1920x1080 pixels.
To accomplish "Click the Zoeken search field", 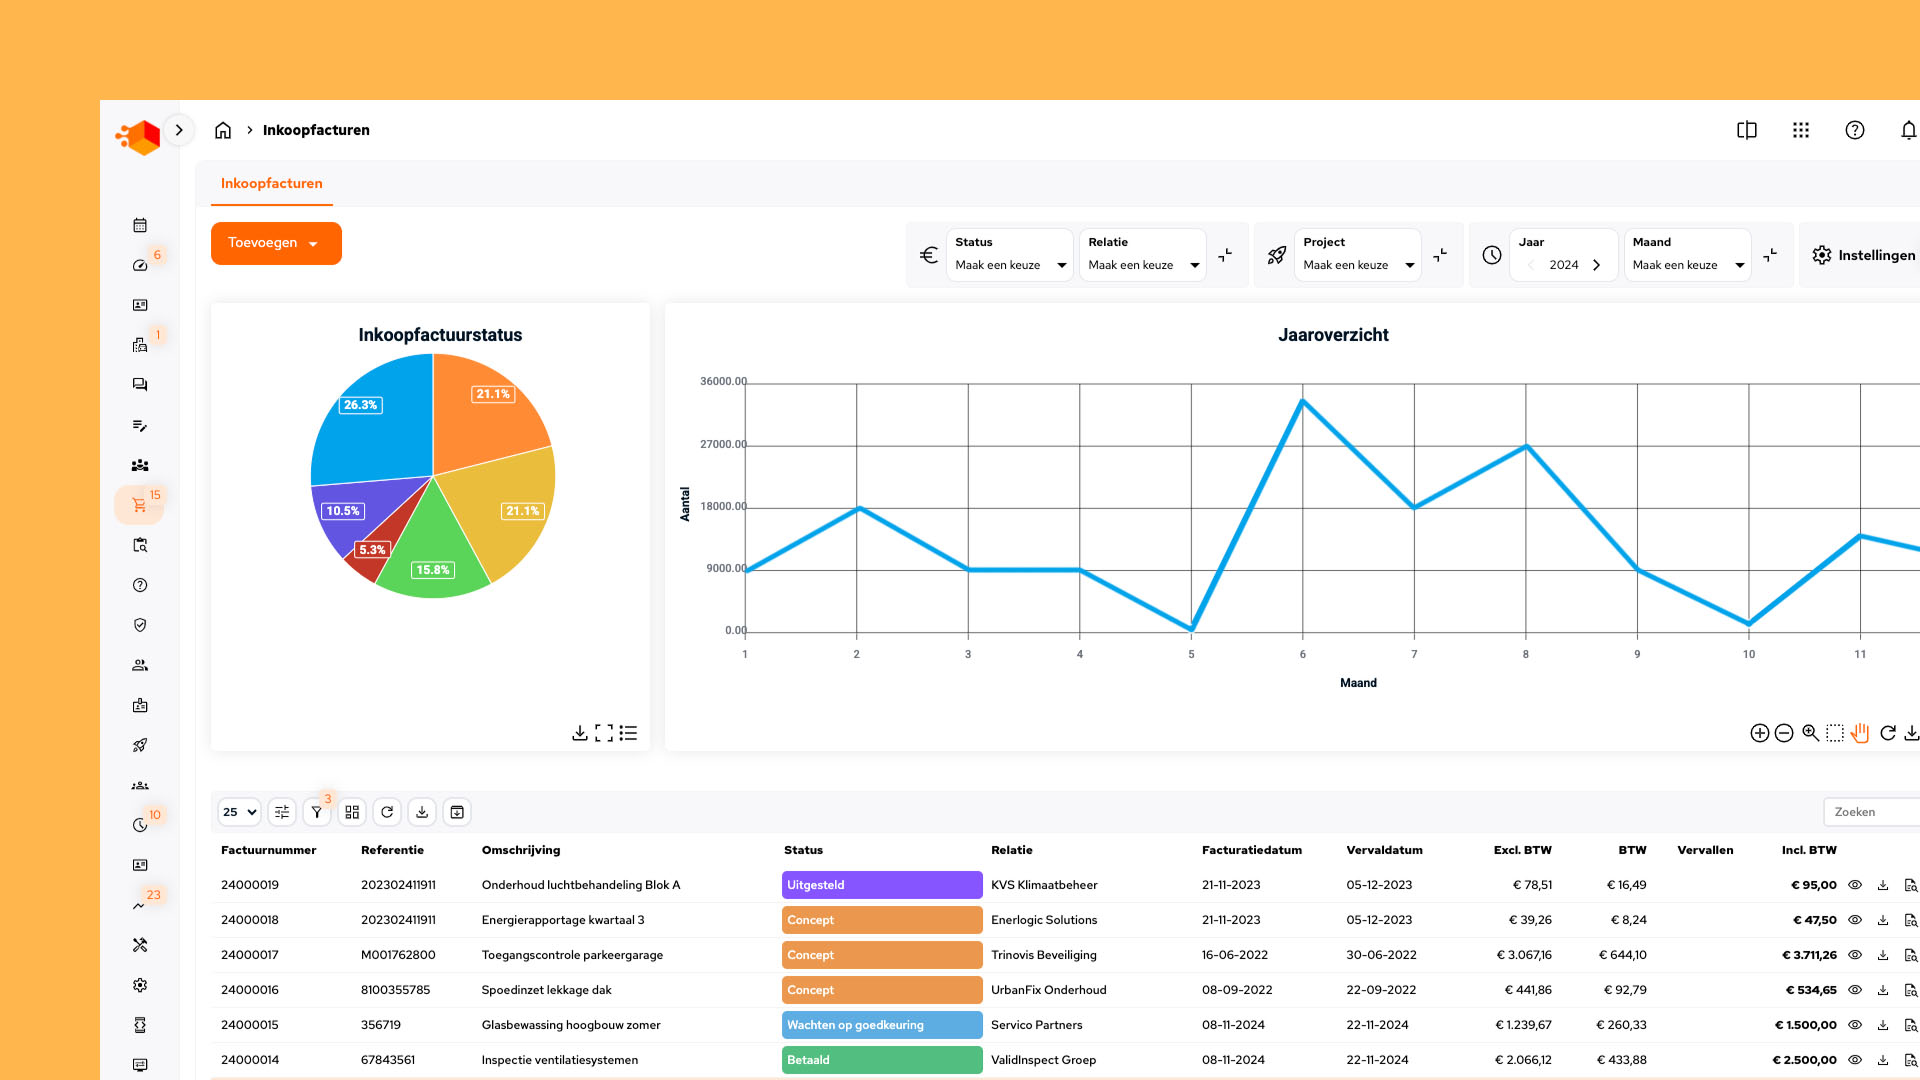I will pyautogui.click(x=1872, y=812).
